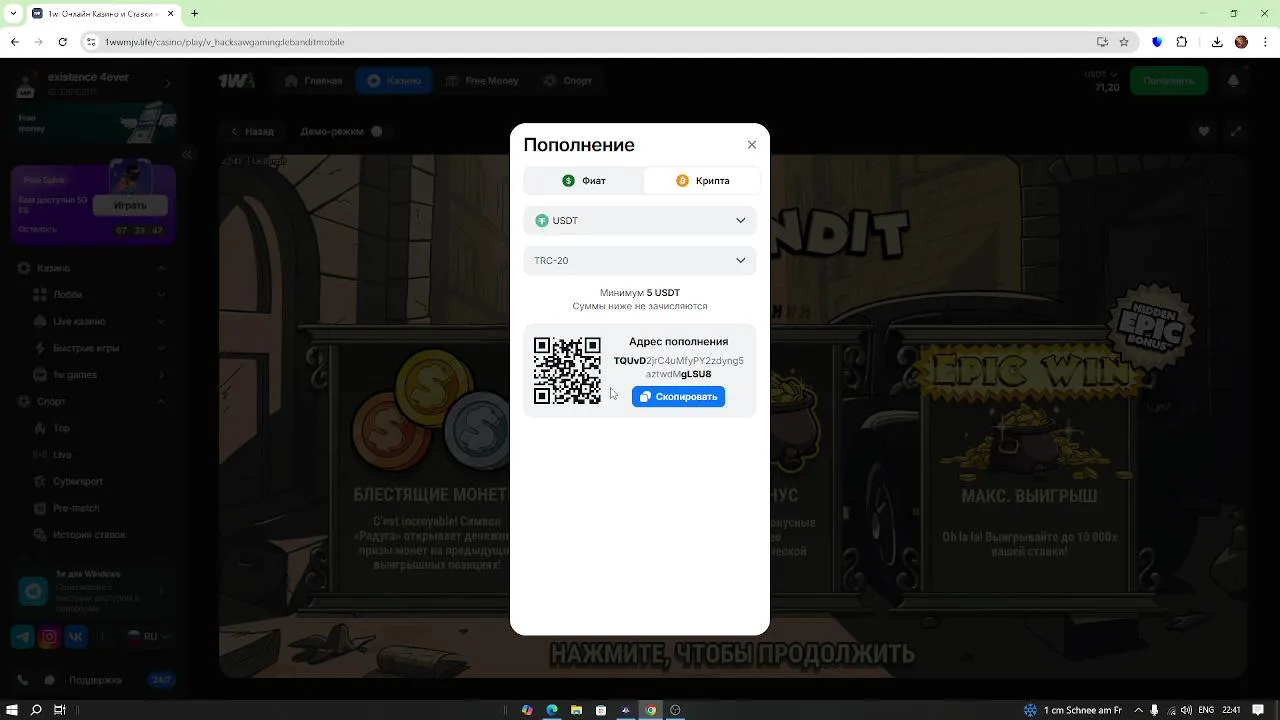Click the green Пополнить button
The height and width of the screenshot is (720, 1280).
point(1169,81)
